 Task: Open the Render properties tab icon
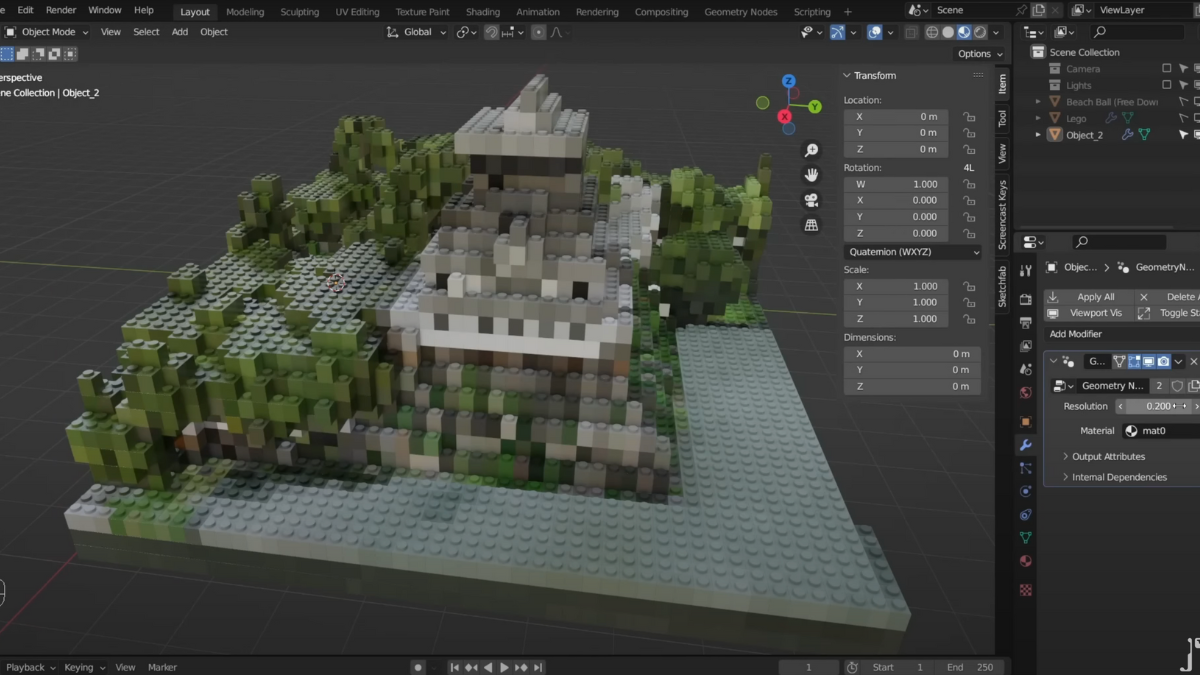click(1025, 299)
